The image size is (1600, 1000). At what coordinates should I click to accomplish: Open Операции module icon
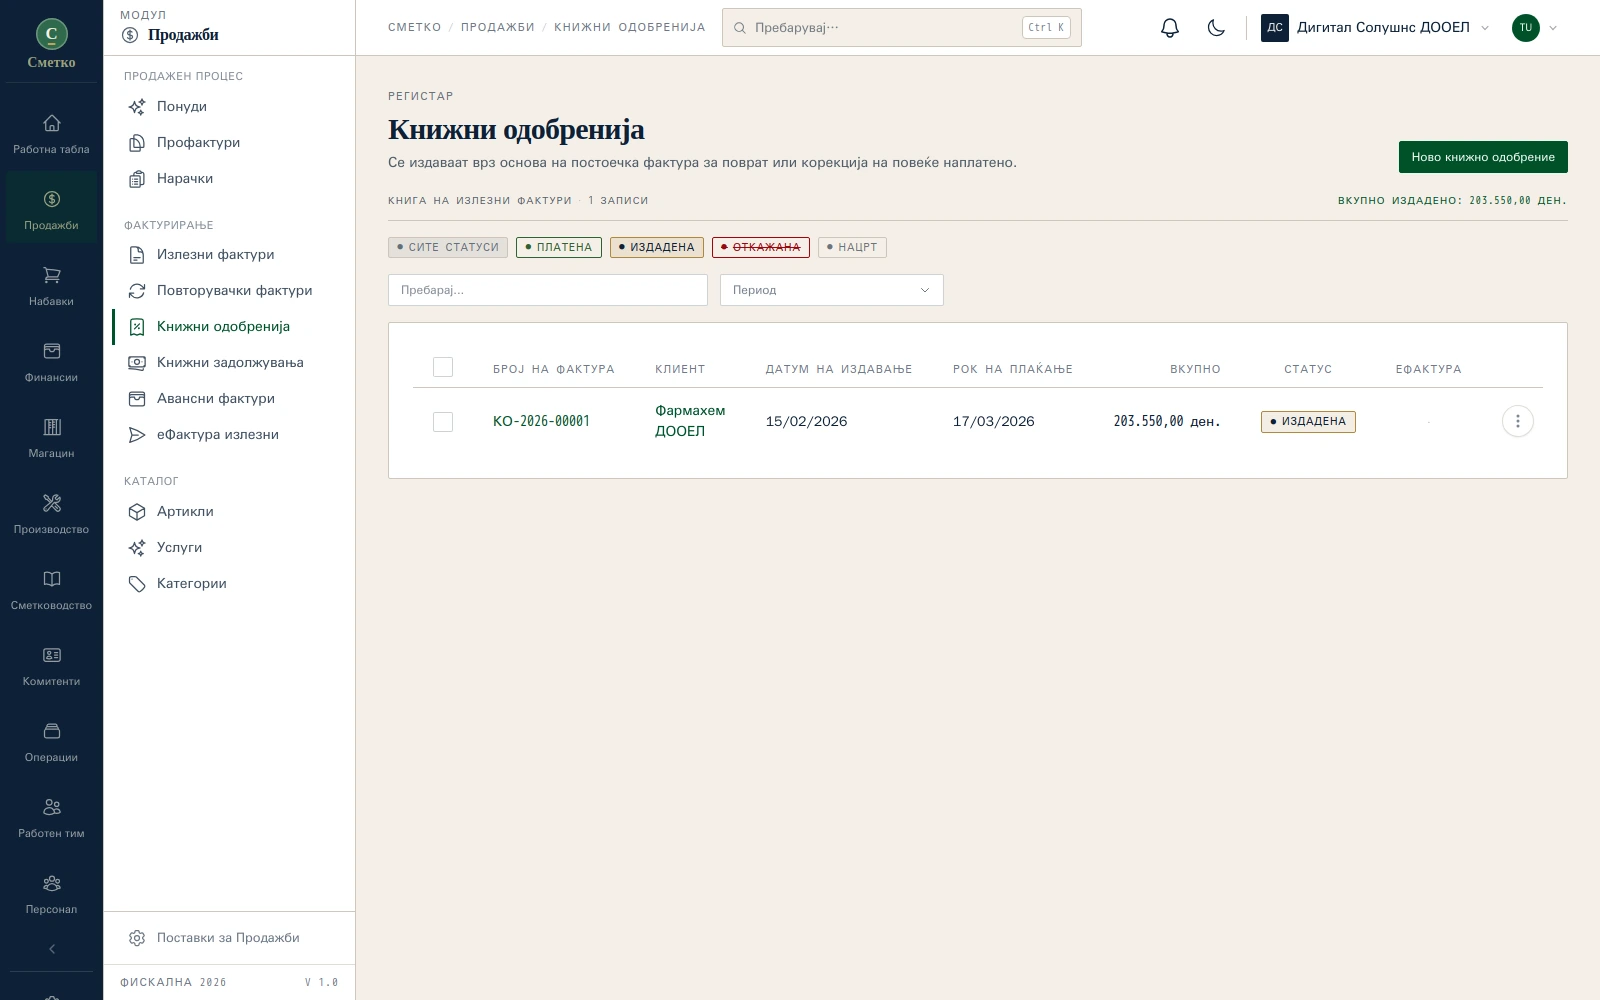52,742
